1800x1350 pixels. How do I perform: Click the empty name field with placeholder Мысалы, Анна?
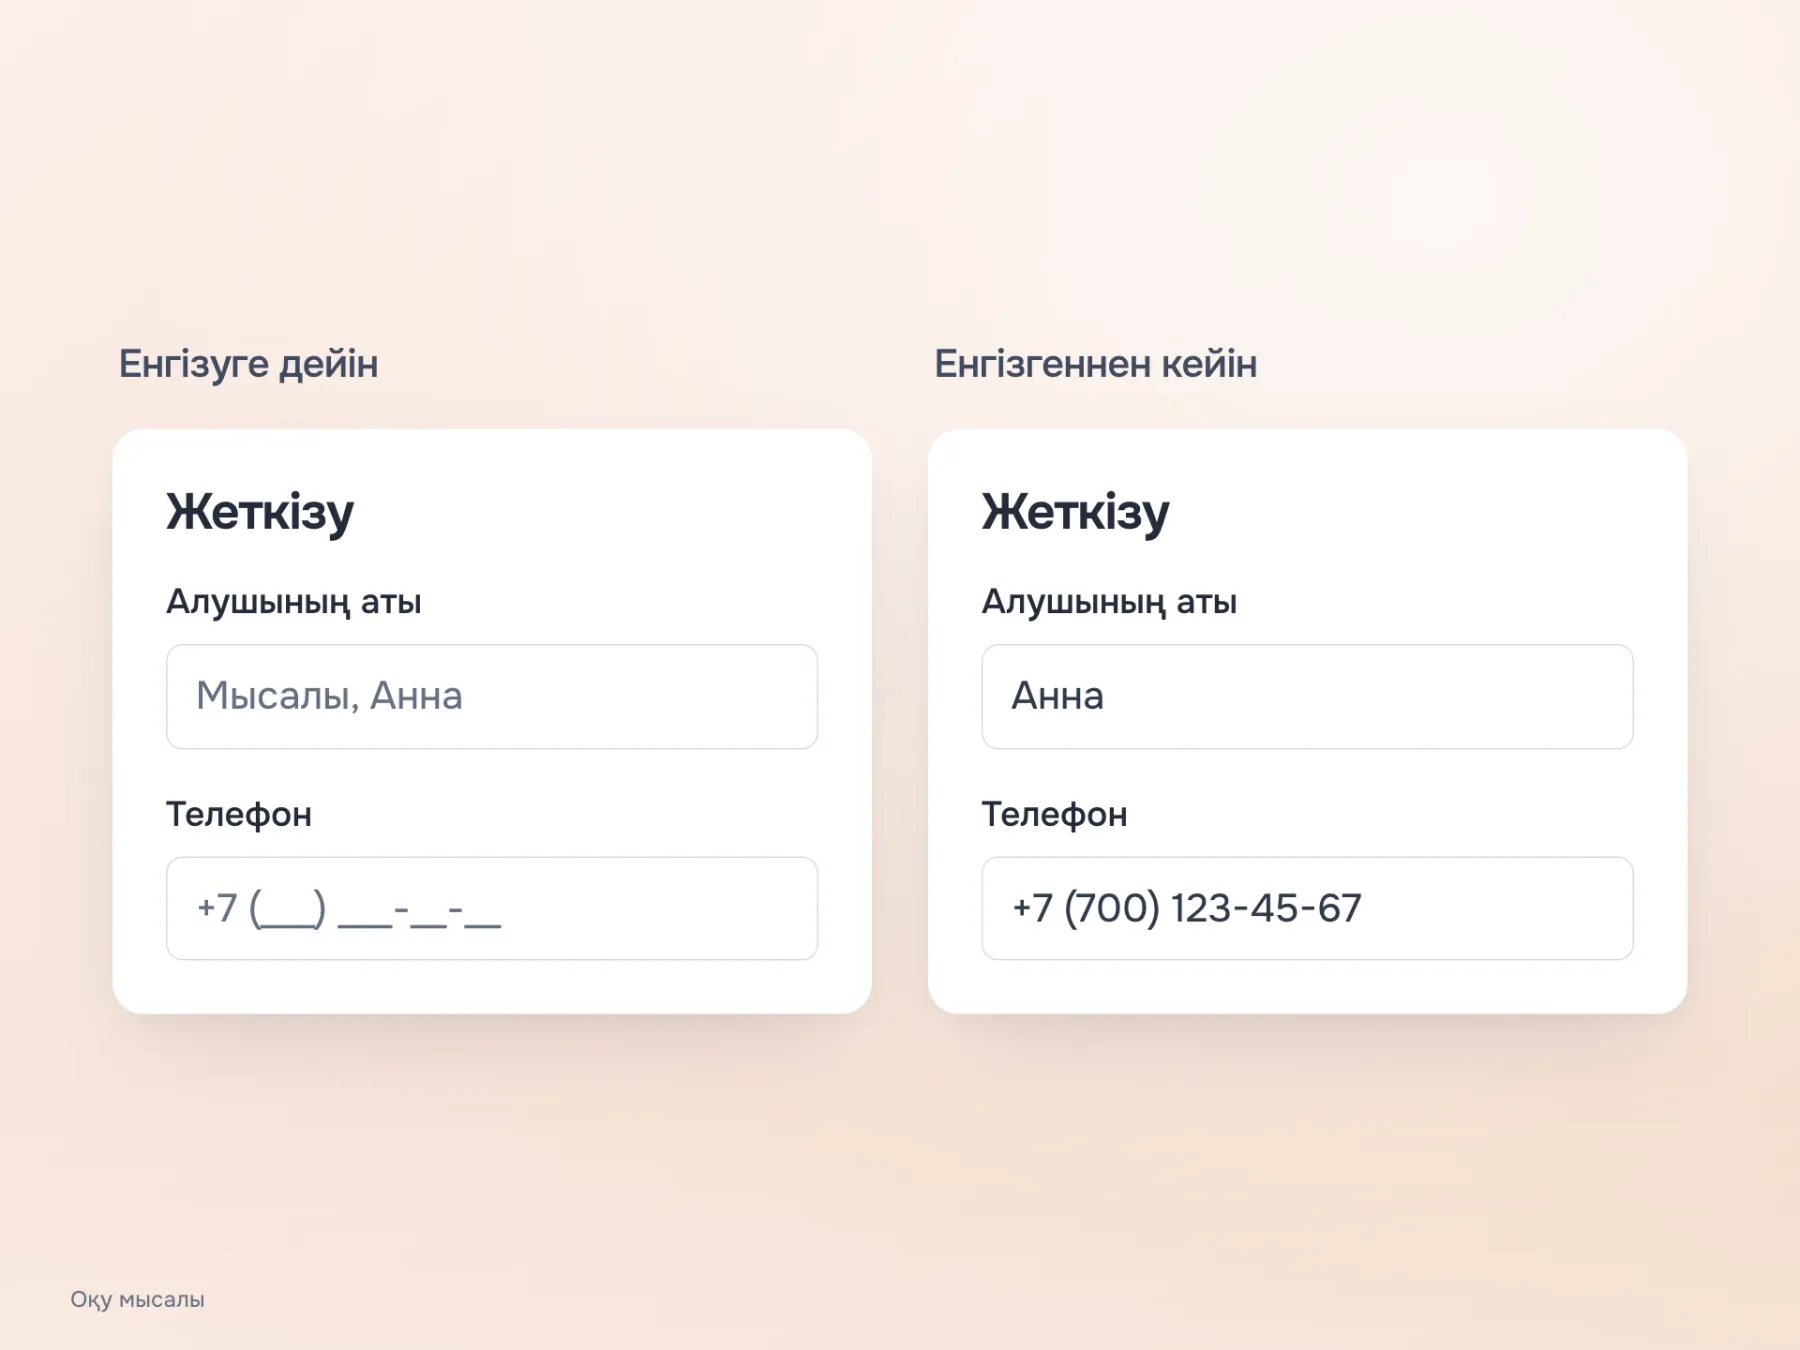(492, 697)
